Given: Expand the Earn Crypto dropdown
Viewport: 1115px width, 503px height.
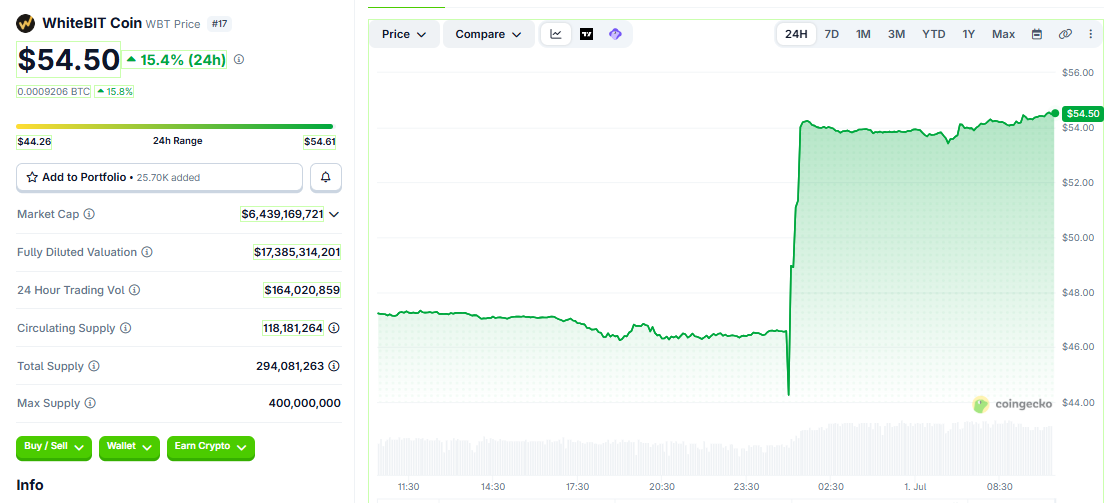Looking at the screenshot, I should (x=210, y=448).
